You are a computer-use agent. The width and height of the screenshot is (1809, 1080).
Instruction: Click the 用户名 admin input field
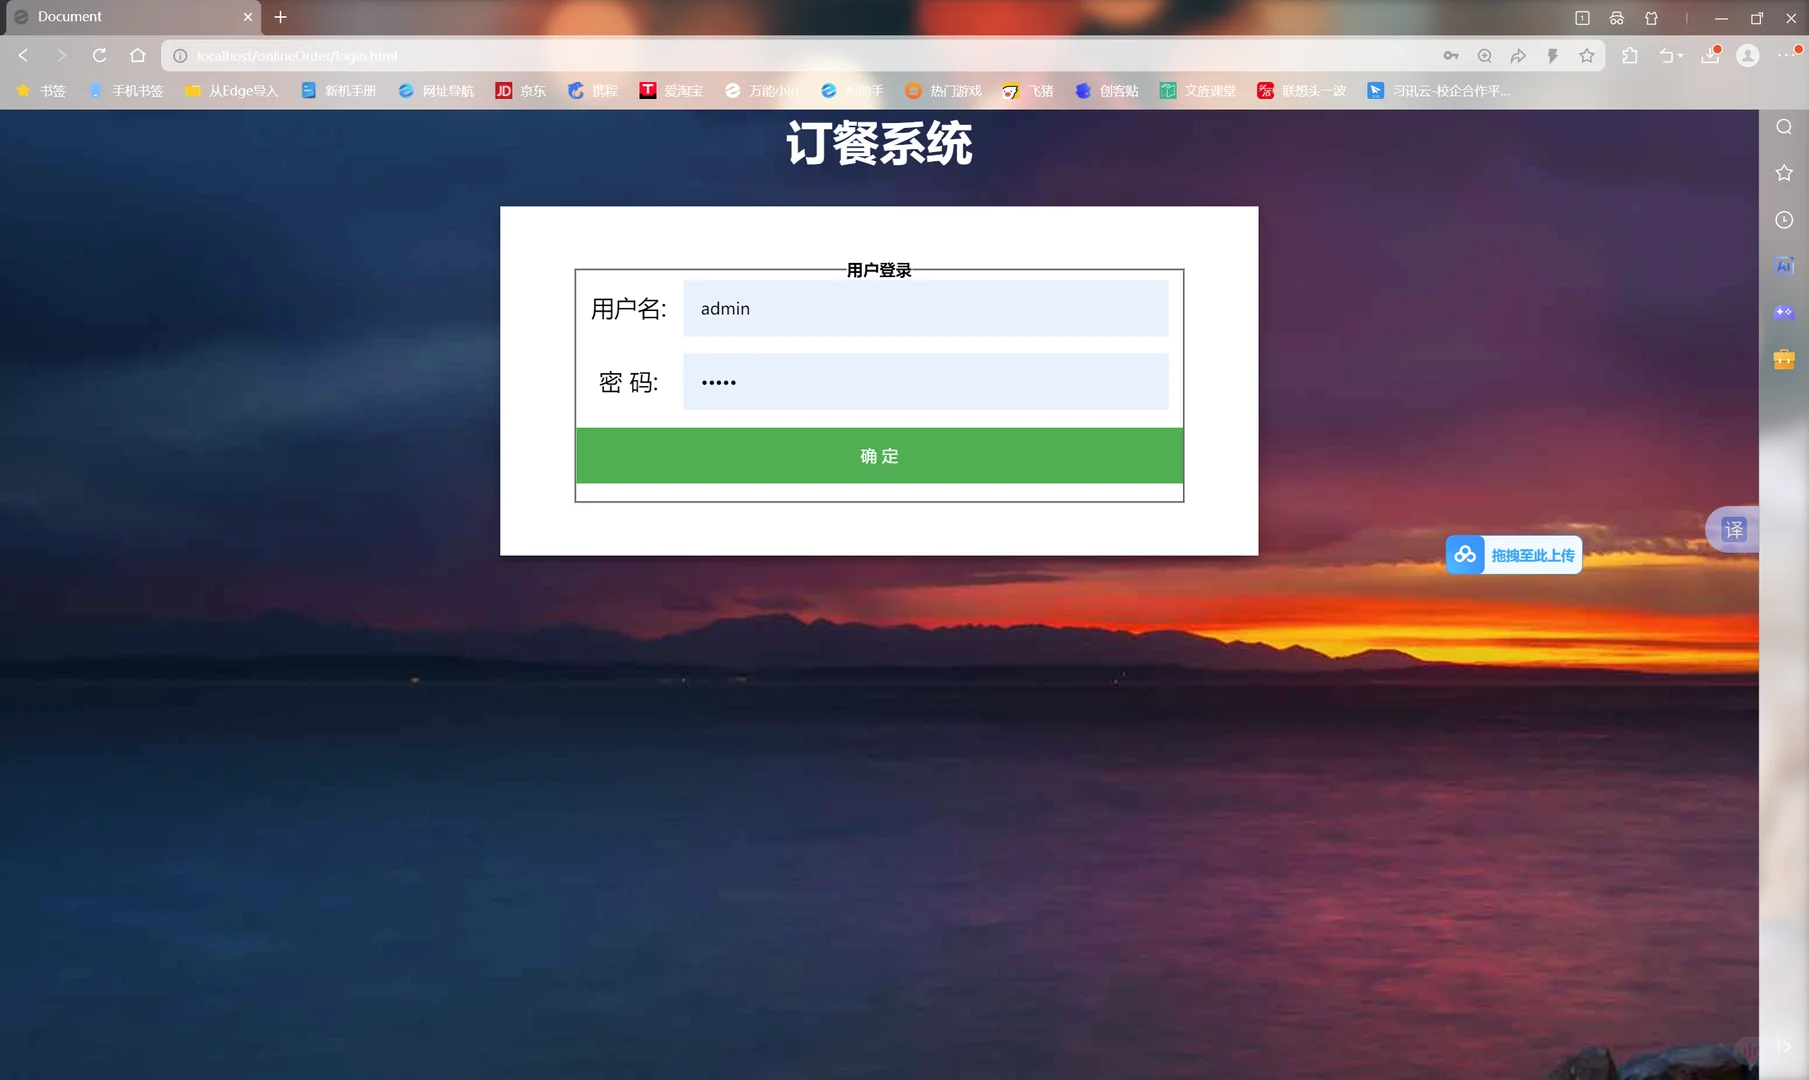(925, 308)
